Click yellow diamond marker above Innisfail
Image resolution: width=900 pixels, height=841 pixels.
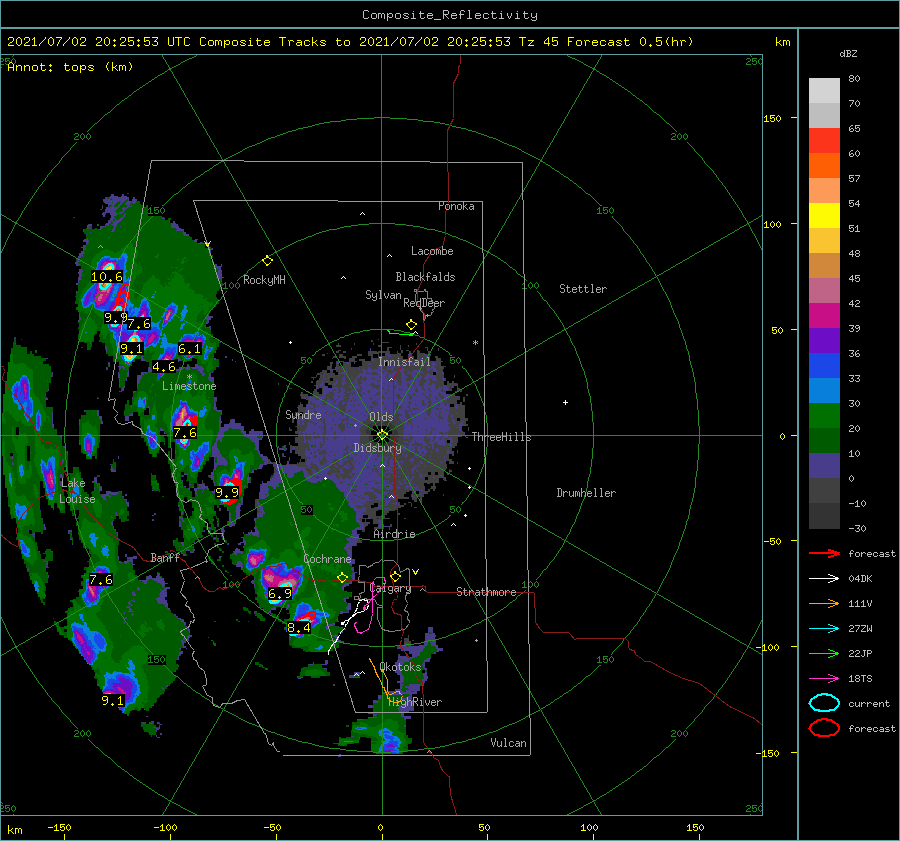tap(411, 325)
